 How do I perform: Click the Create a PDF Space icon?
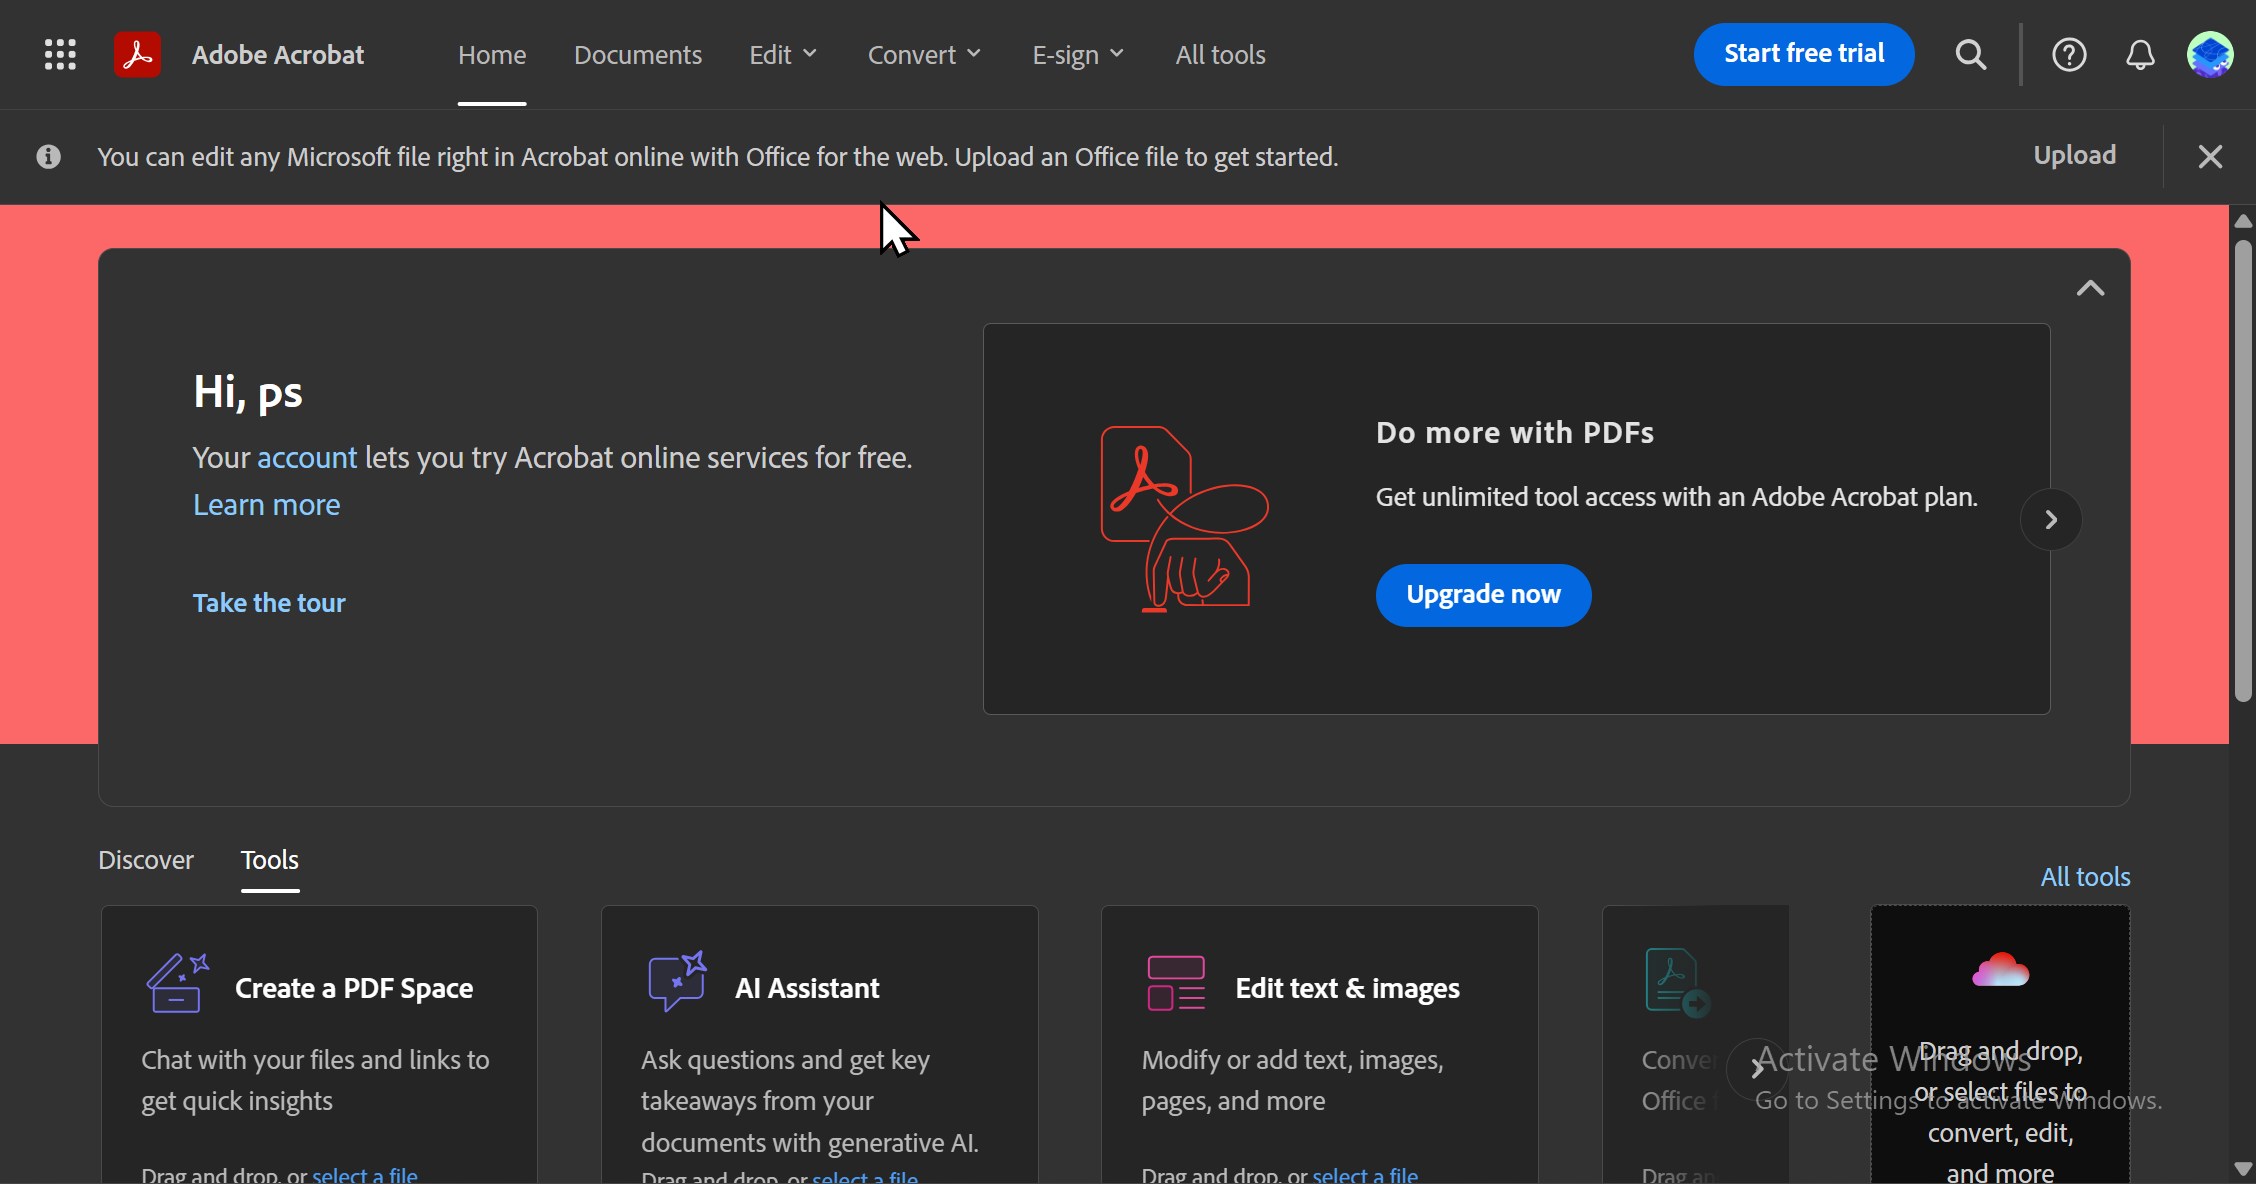177,983
